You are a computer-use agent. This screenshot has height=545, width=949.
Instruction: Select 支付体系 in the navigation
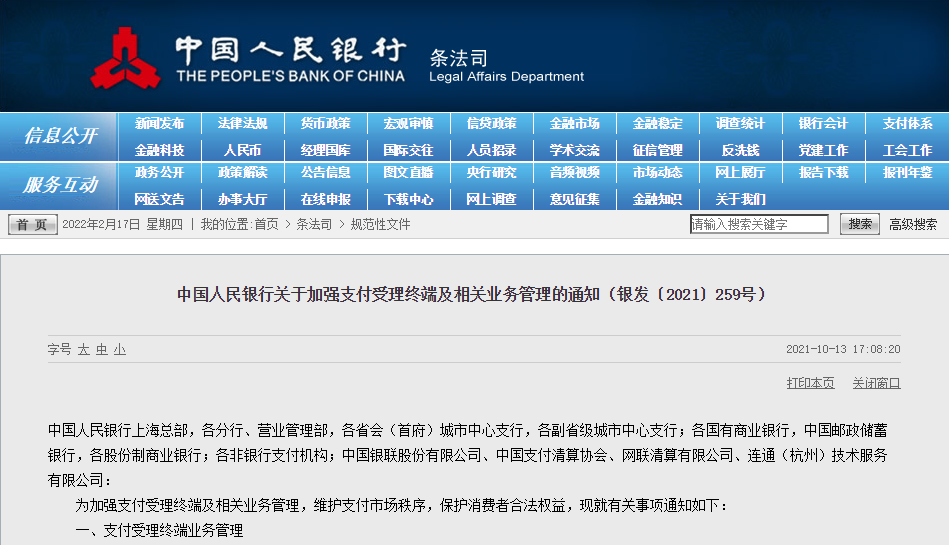click(907, 124)
